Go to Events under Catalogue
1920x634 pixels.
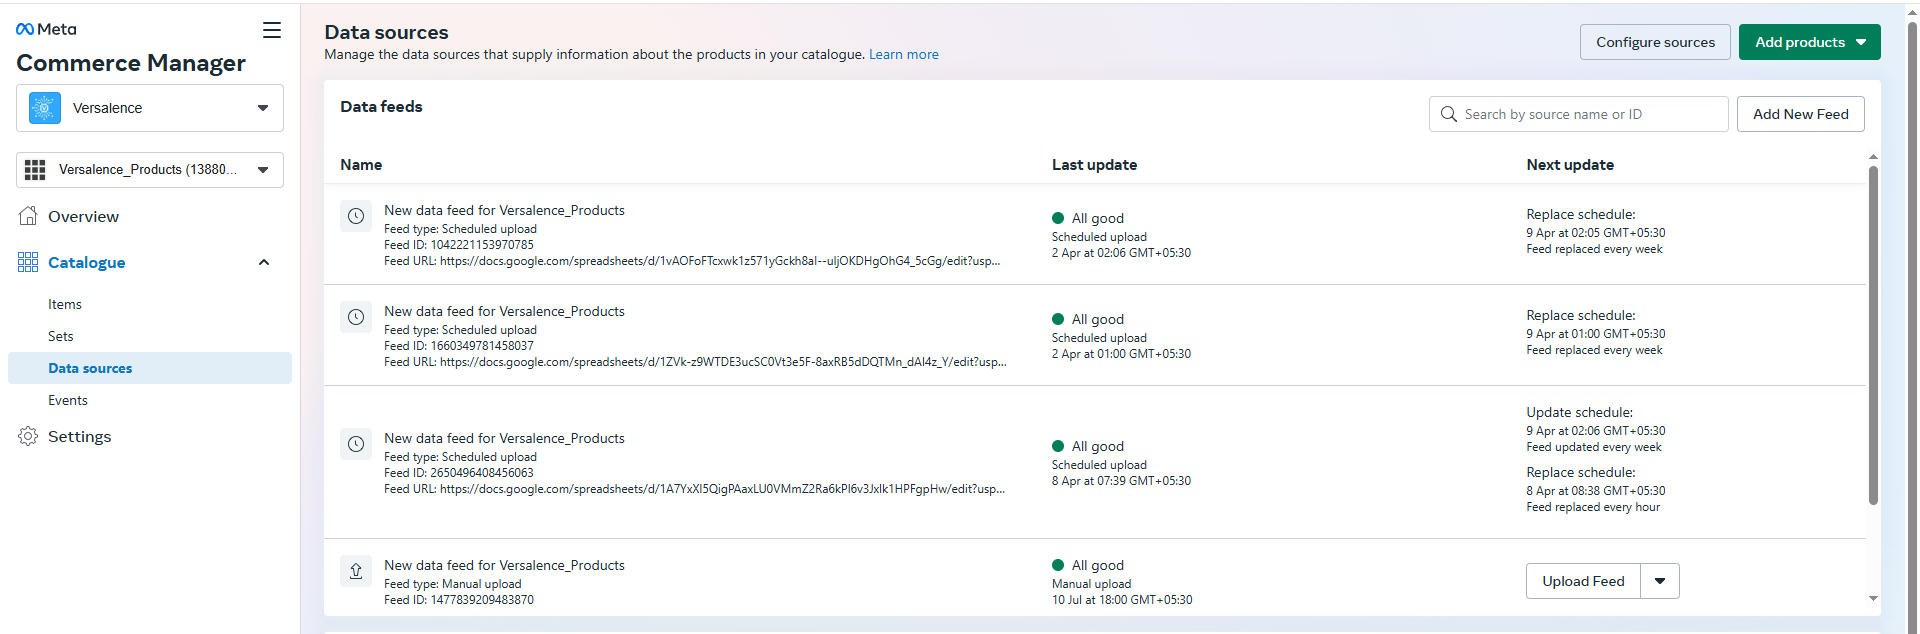pyautogui.click(x=68, y=400)
